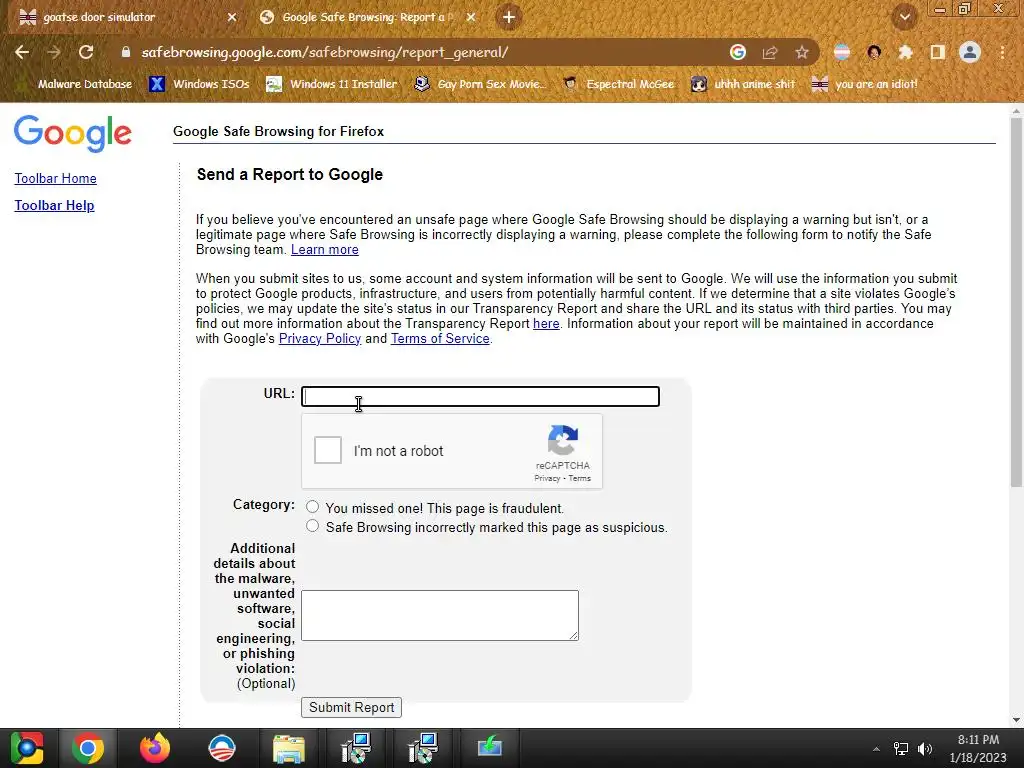Open the Toolbar Home link

click(56, 178)
